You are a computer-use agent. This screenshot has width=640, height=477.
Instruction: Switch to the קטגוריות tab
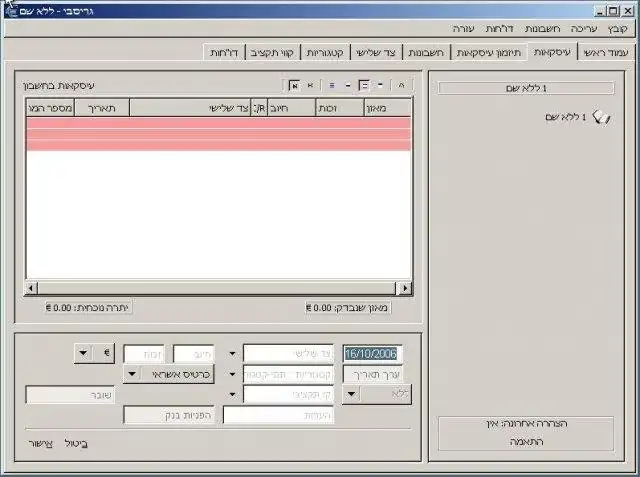click(325, 53)
